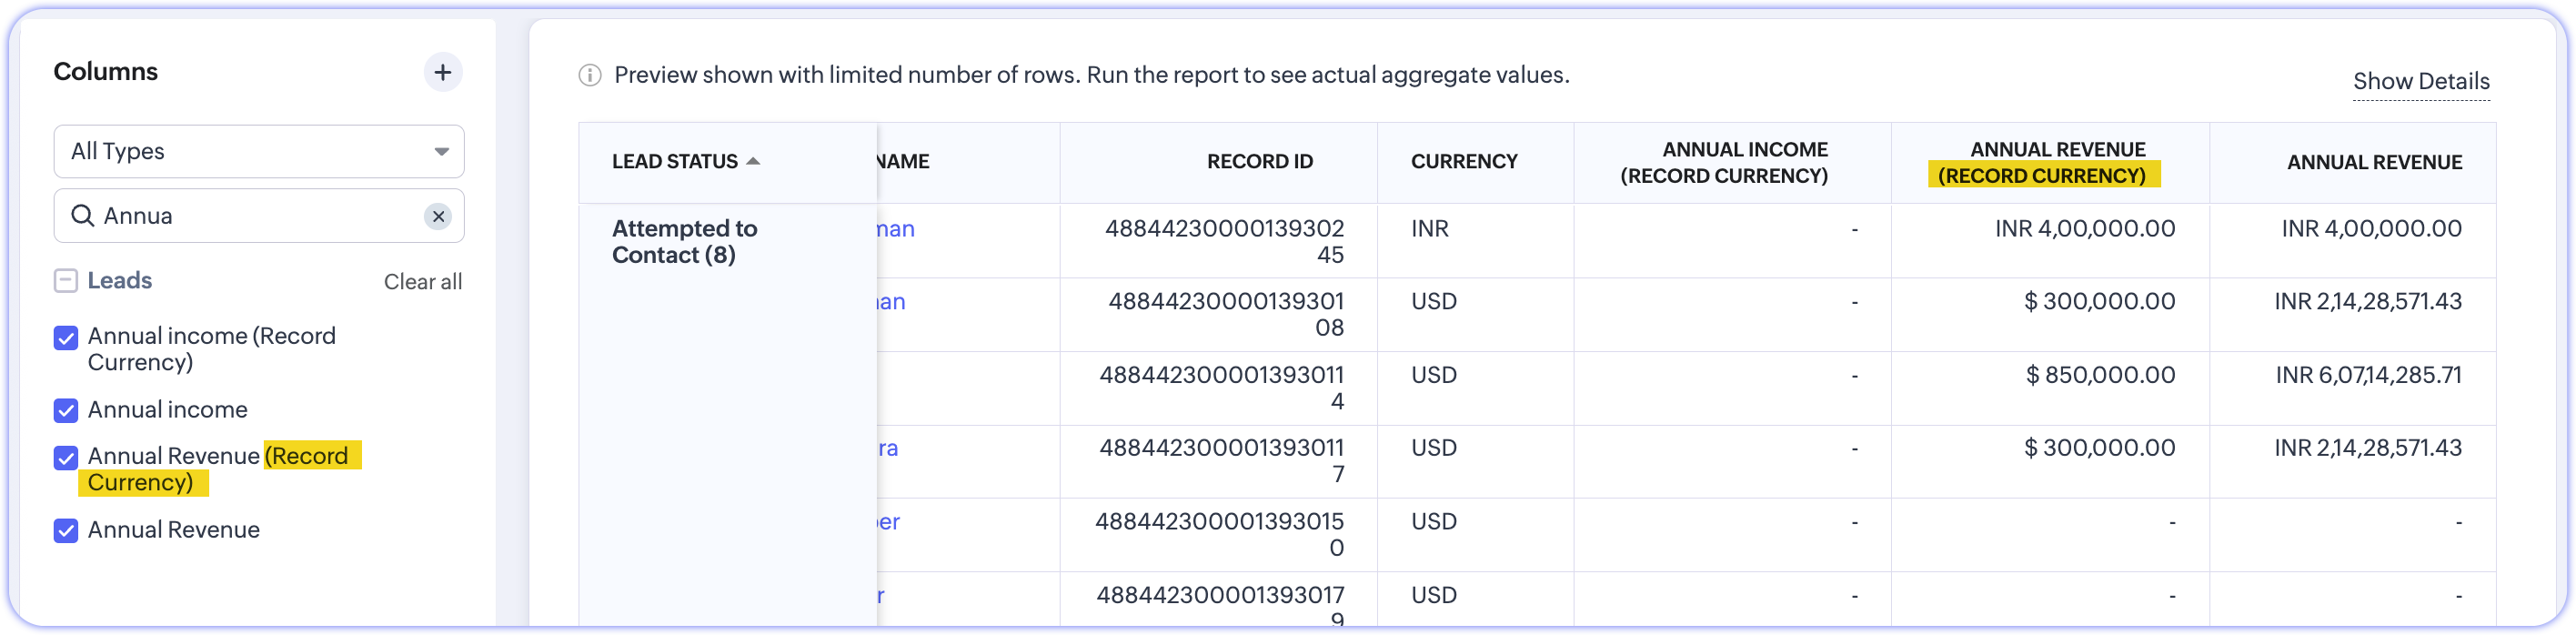Click the plus icon to add columns
Viewport: 2576px width, 635px height.
point(443,72)
